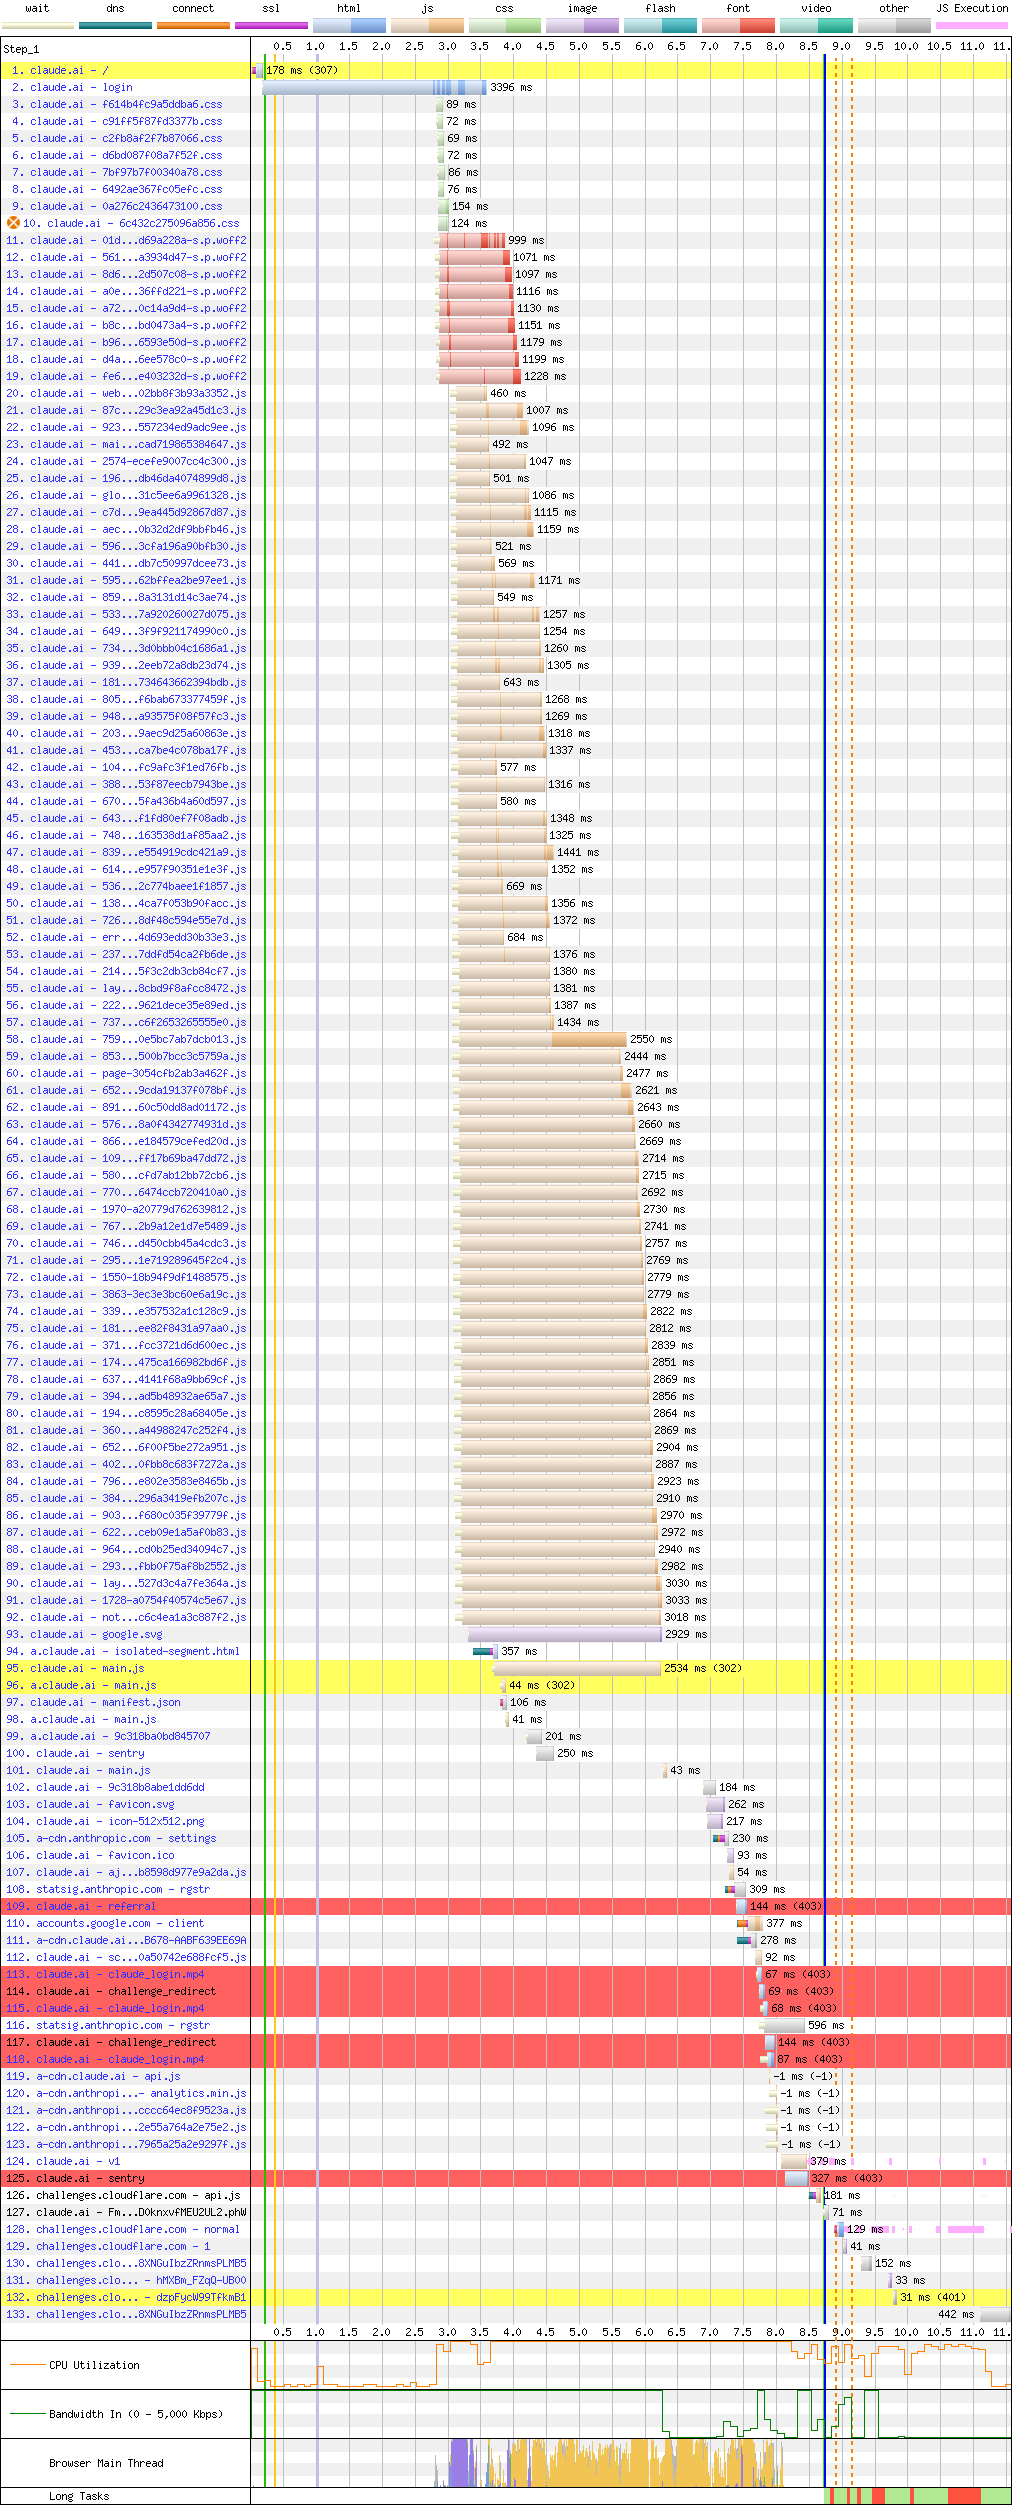The height and width of the screenshot is (2505, 1012).
Task: Select the isolated-segment.html request row
Action: click(135, 1651)
